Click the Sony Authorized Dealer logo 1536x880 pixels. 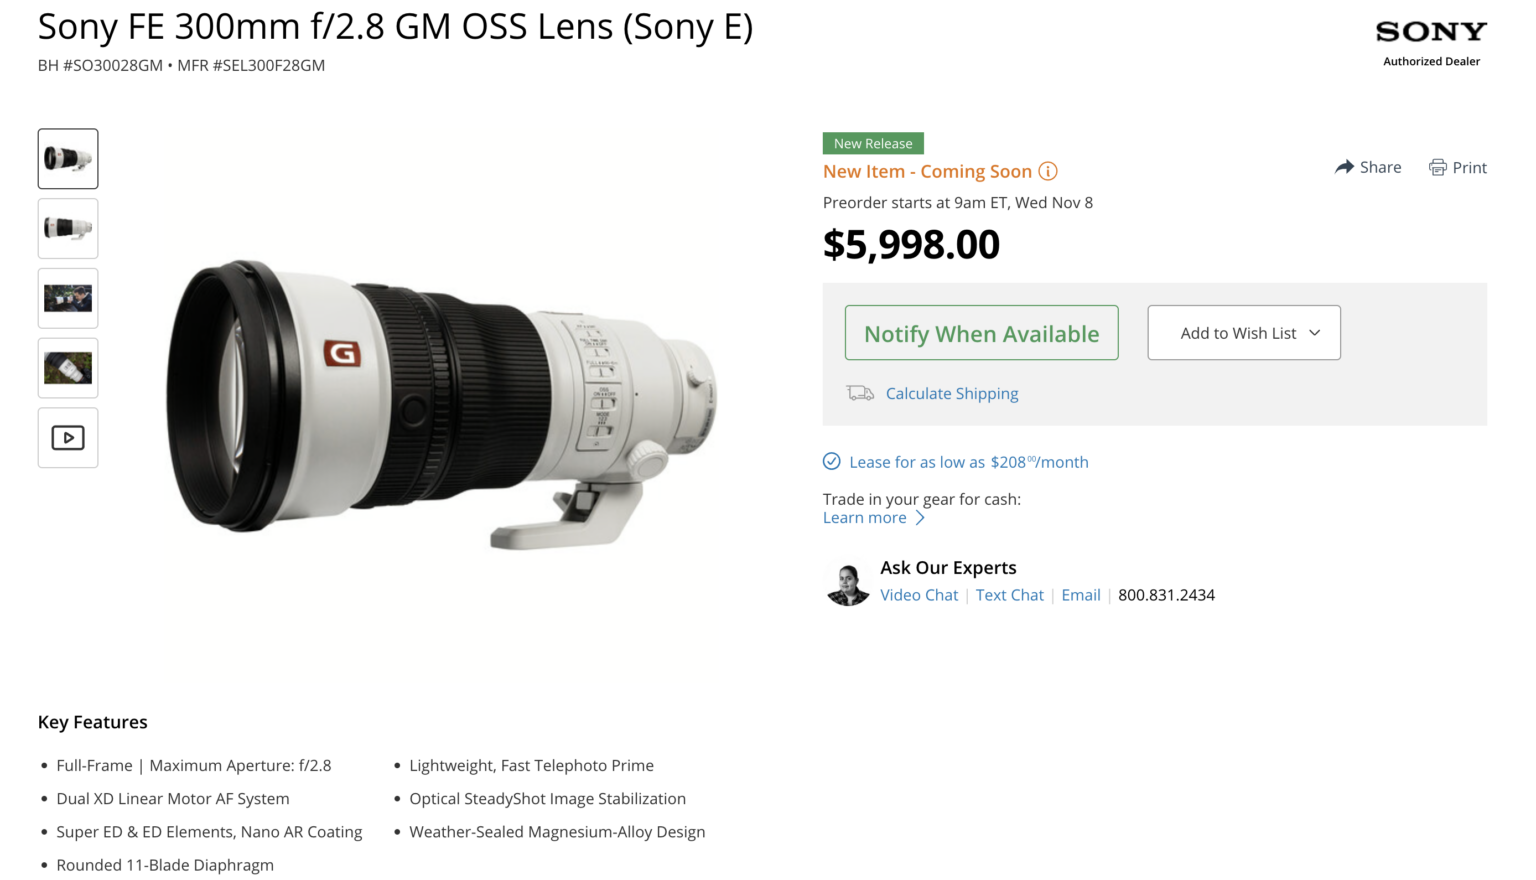1430,40
